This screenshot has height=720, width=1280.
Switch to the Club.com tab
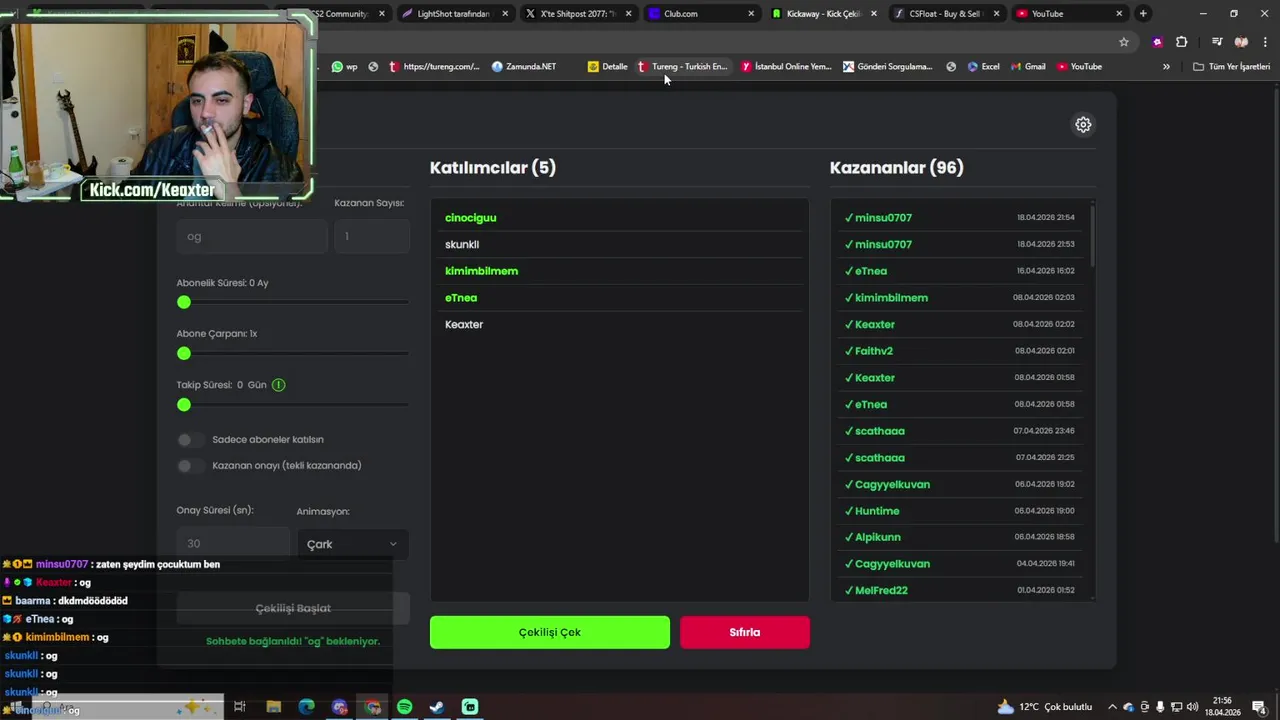(x=701, y=14)
